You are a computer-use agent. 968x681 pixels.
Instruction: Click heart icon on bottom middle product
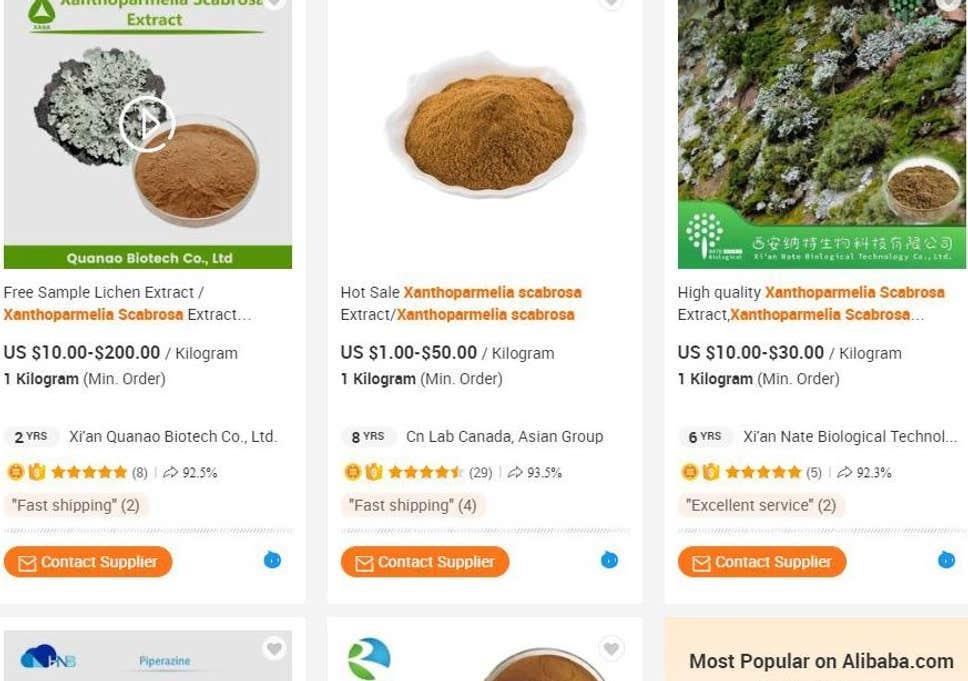(x=611, y=649)
